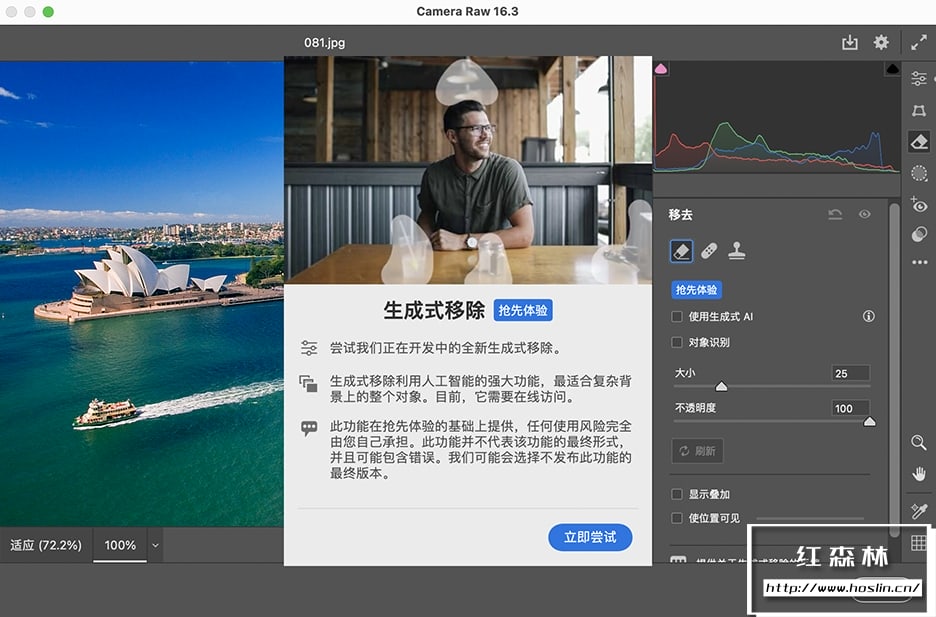Viewport: 936px width, 617px height.
Task: Toggle visibility eye in 移去 panel
Action: pos(865,214)
